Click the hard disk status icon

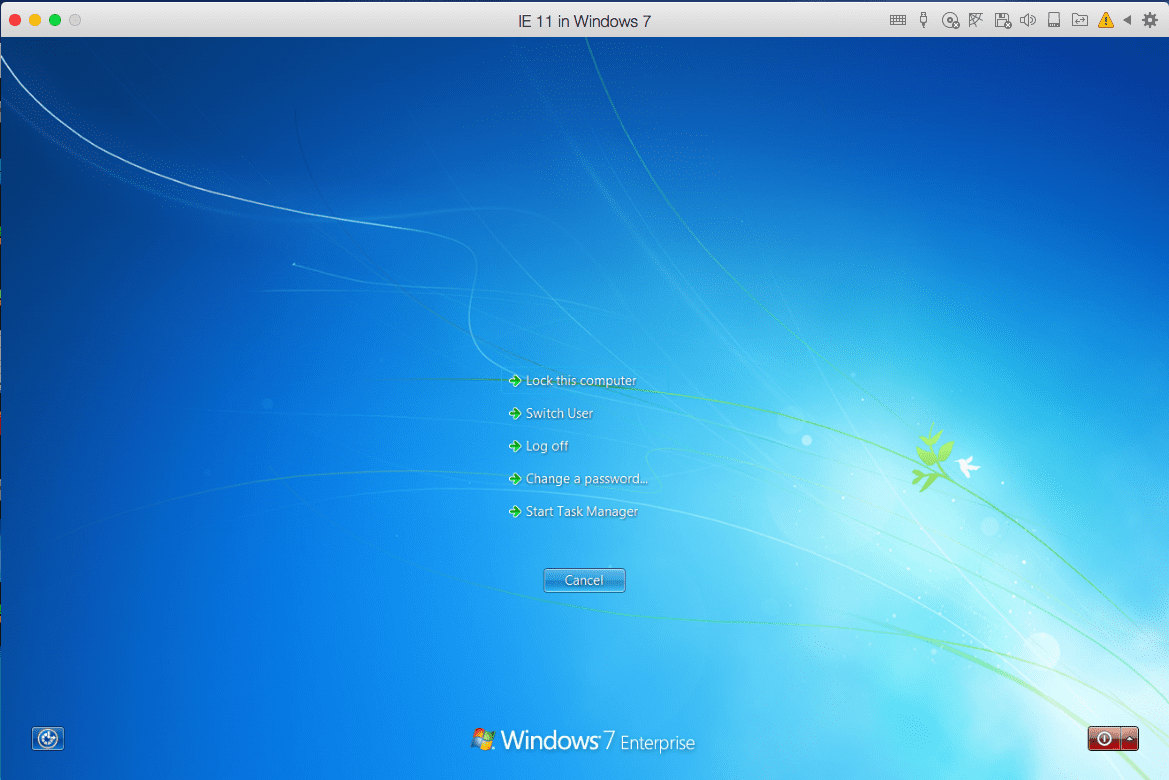[1053, 19]
